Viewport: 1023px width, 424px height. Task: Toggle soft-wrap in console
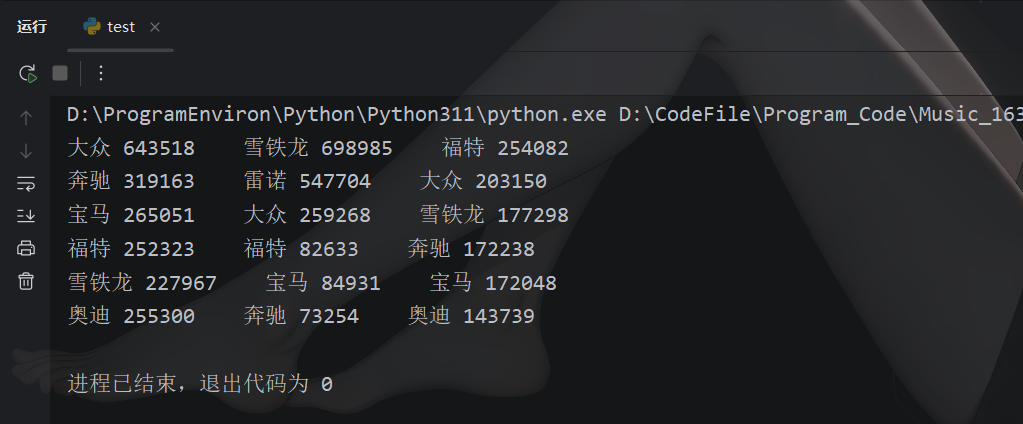pos(26,183)
